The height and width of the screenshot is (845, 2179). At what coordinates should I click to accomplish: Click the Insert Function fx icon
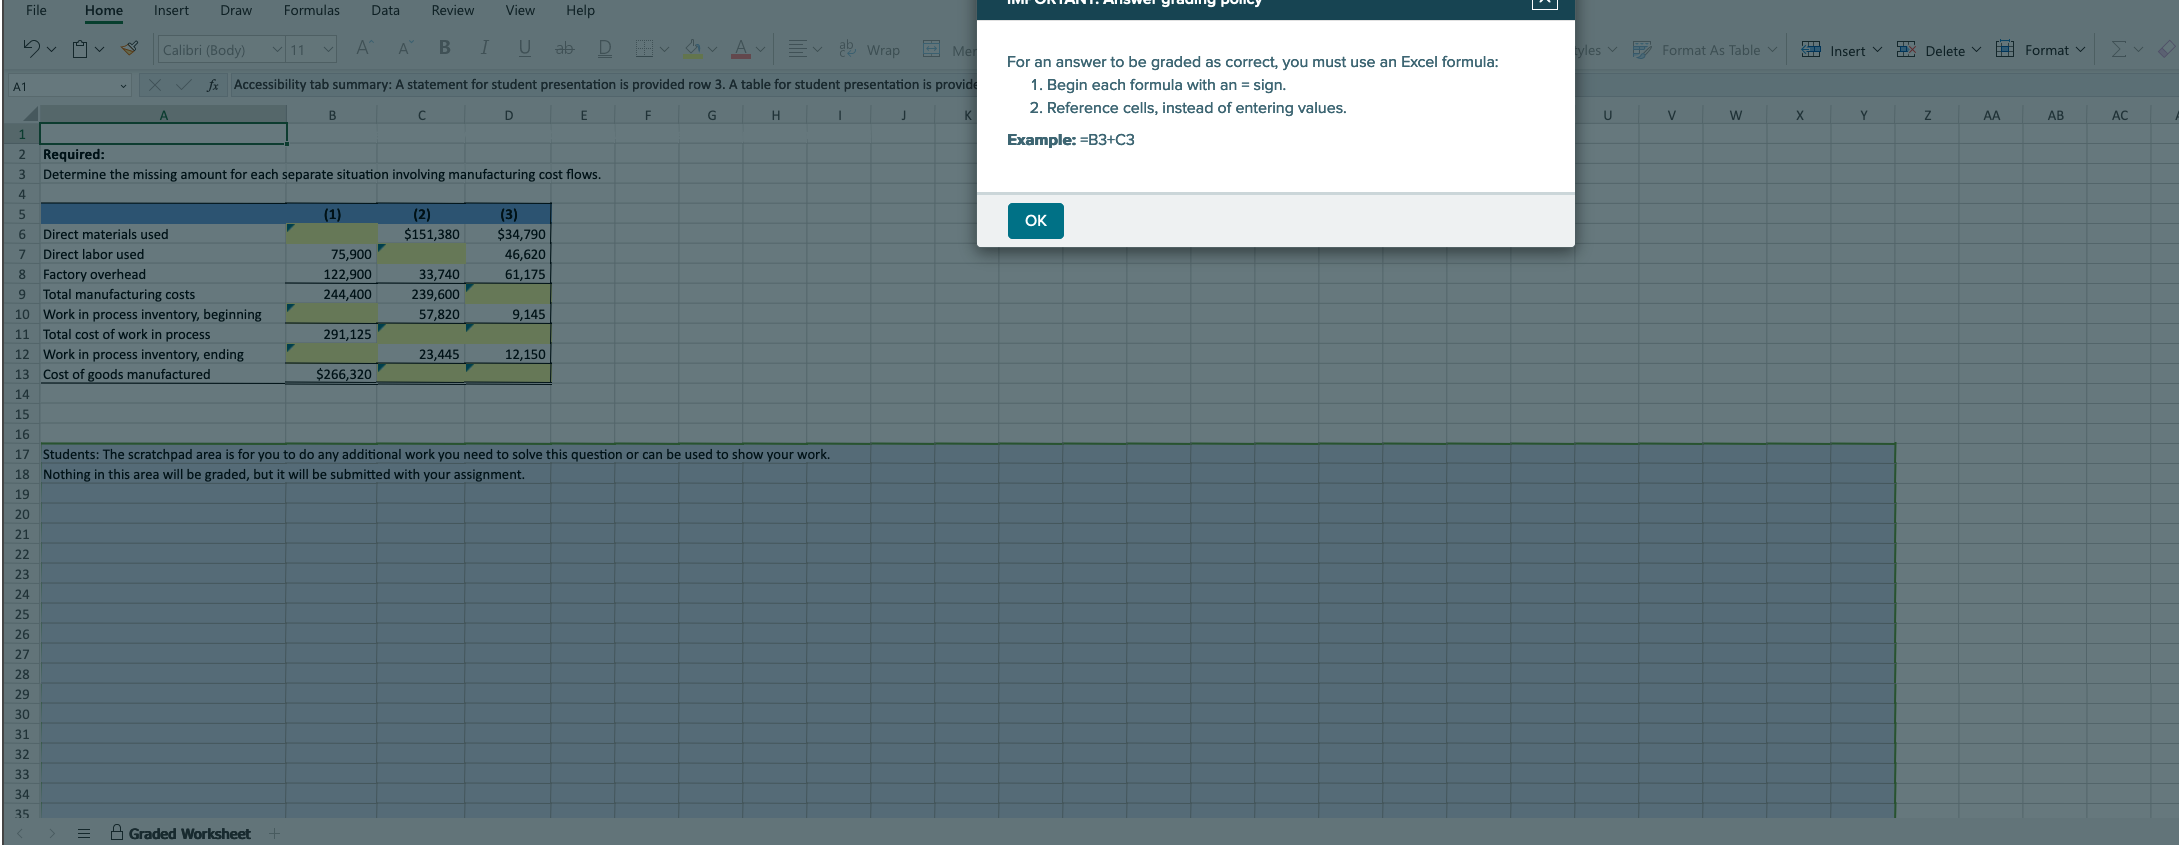tap(213, 85)
